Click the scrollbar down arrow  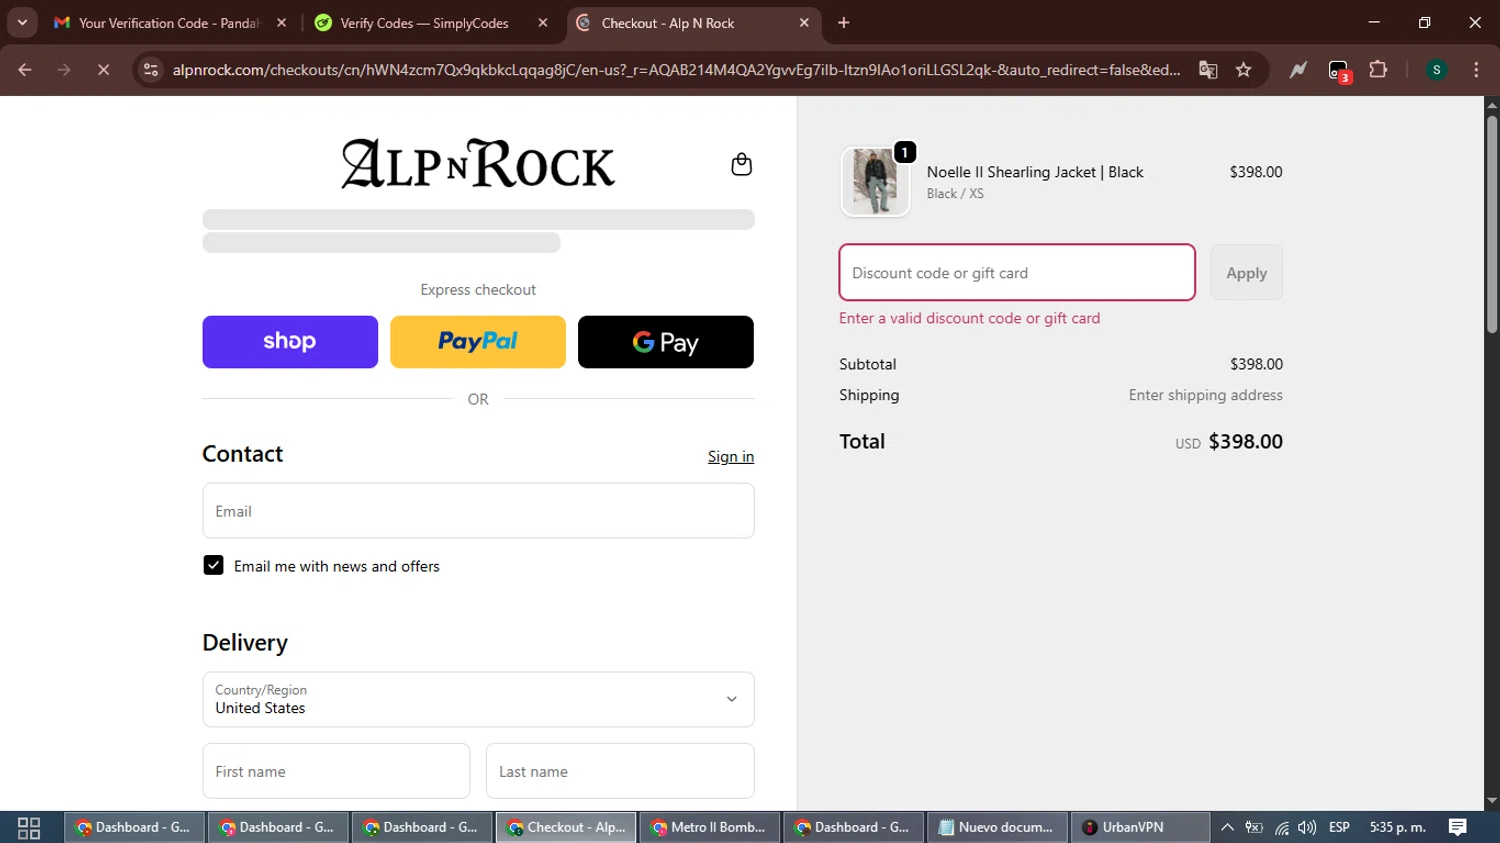[1492, 801]
